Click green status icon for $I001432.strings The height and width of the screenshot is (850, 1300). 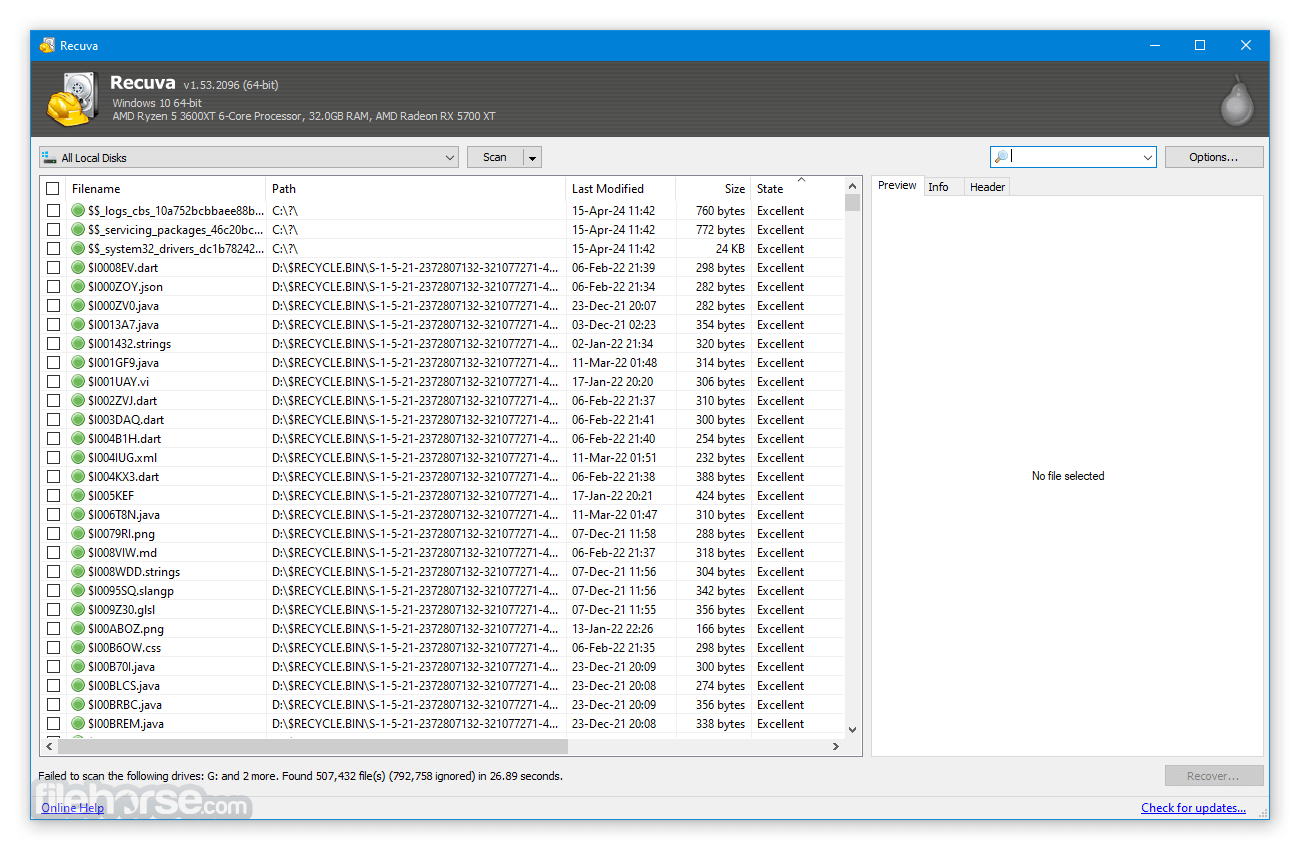(79, 344)
